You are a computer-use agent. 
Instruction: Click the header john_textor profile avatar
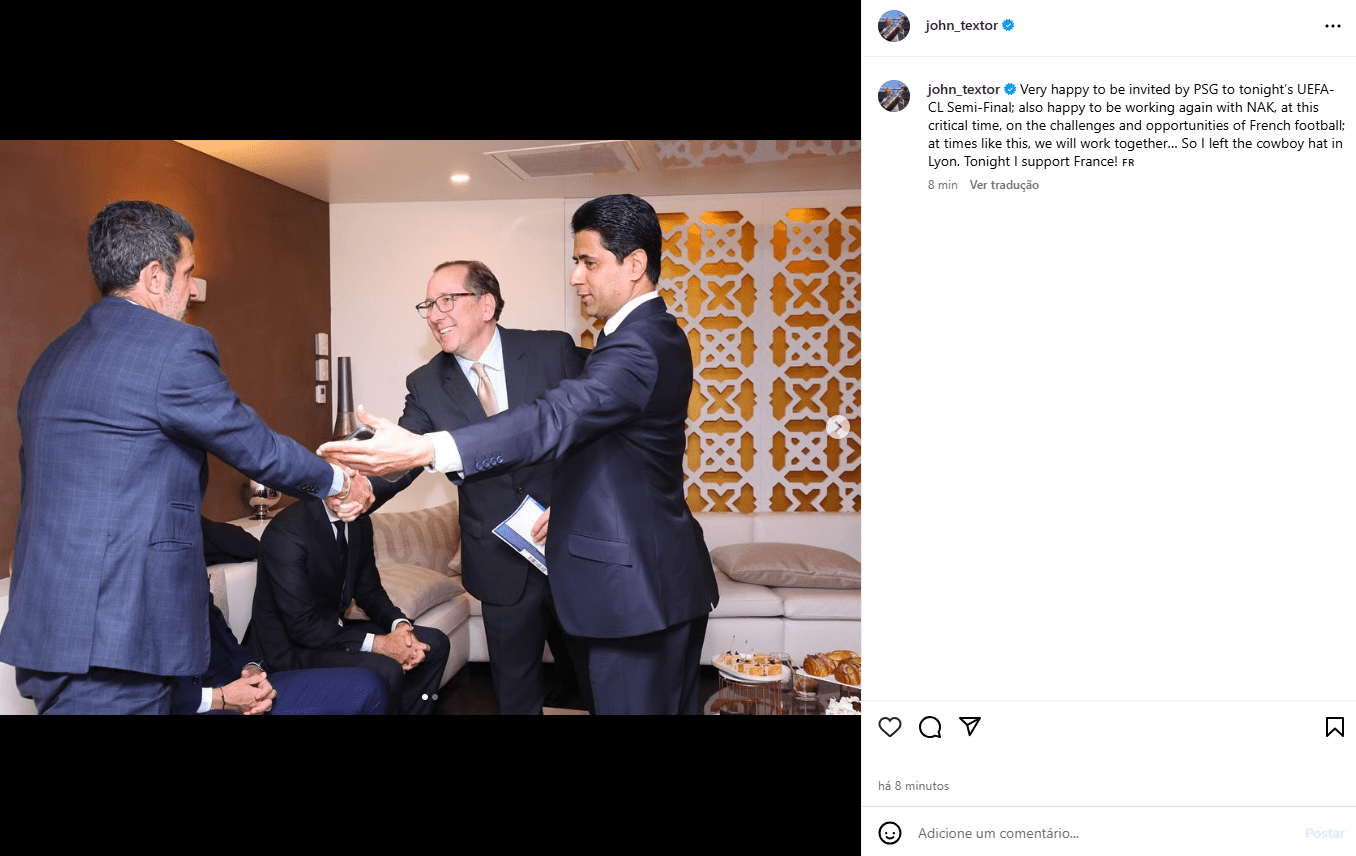click(894, 26)
